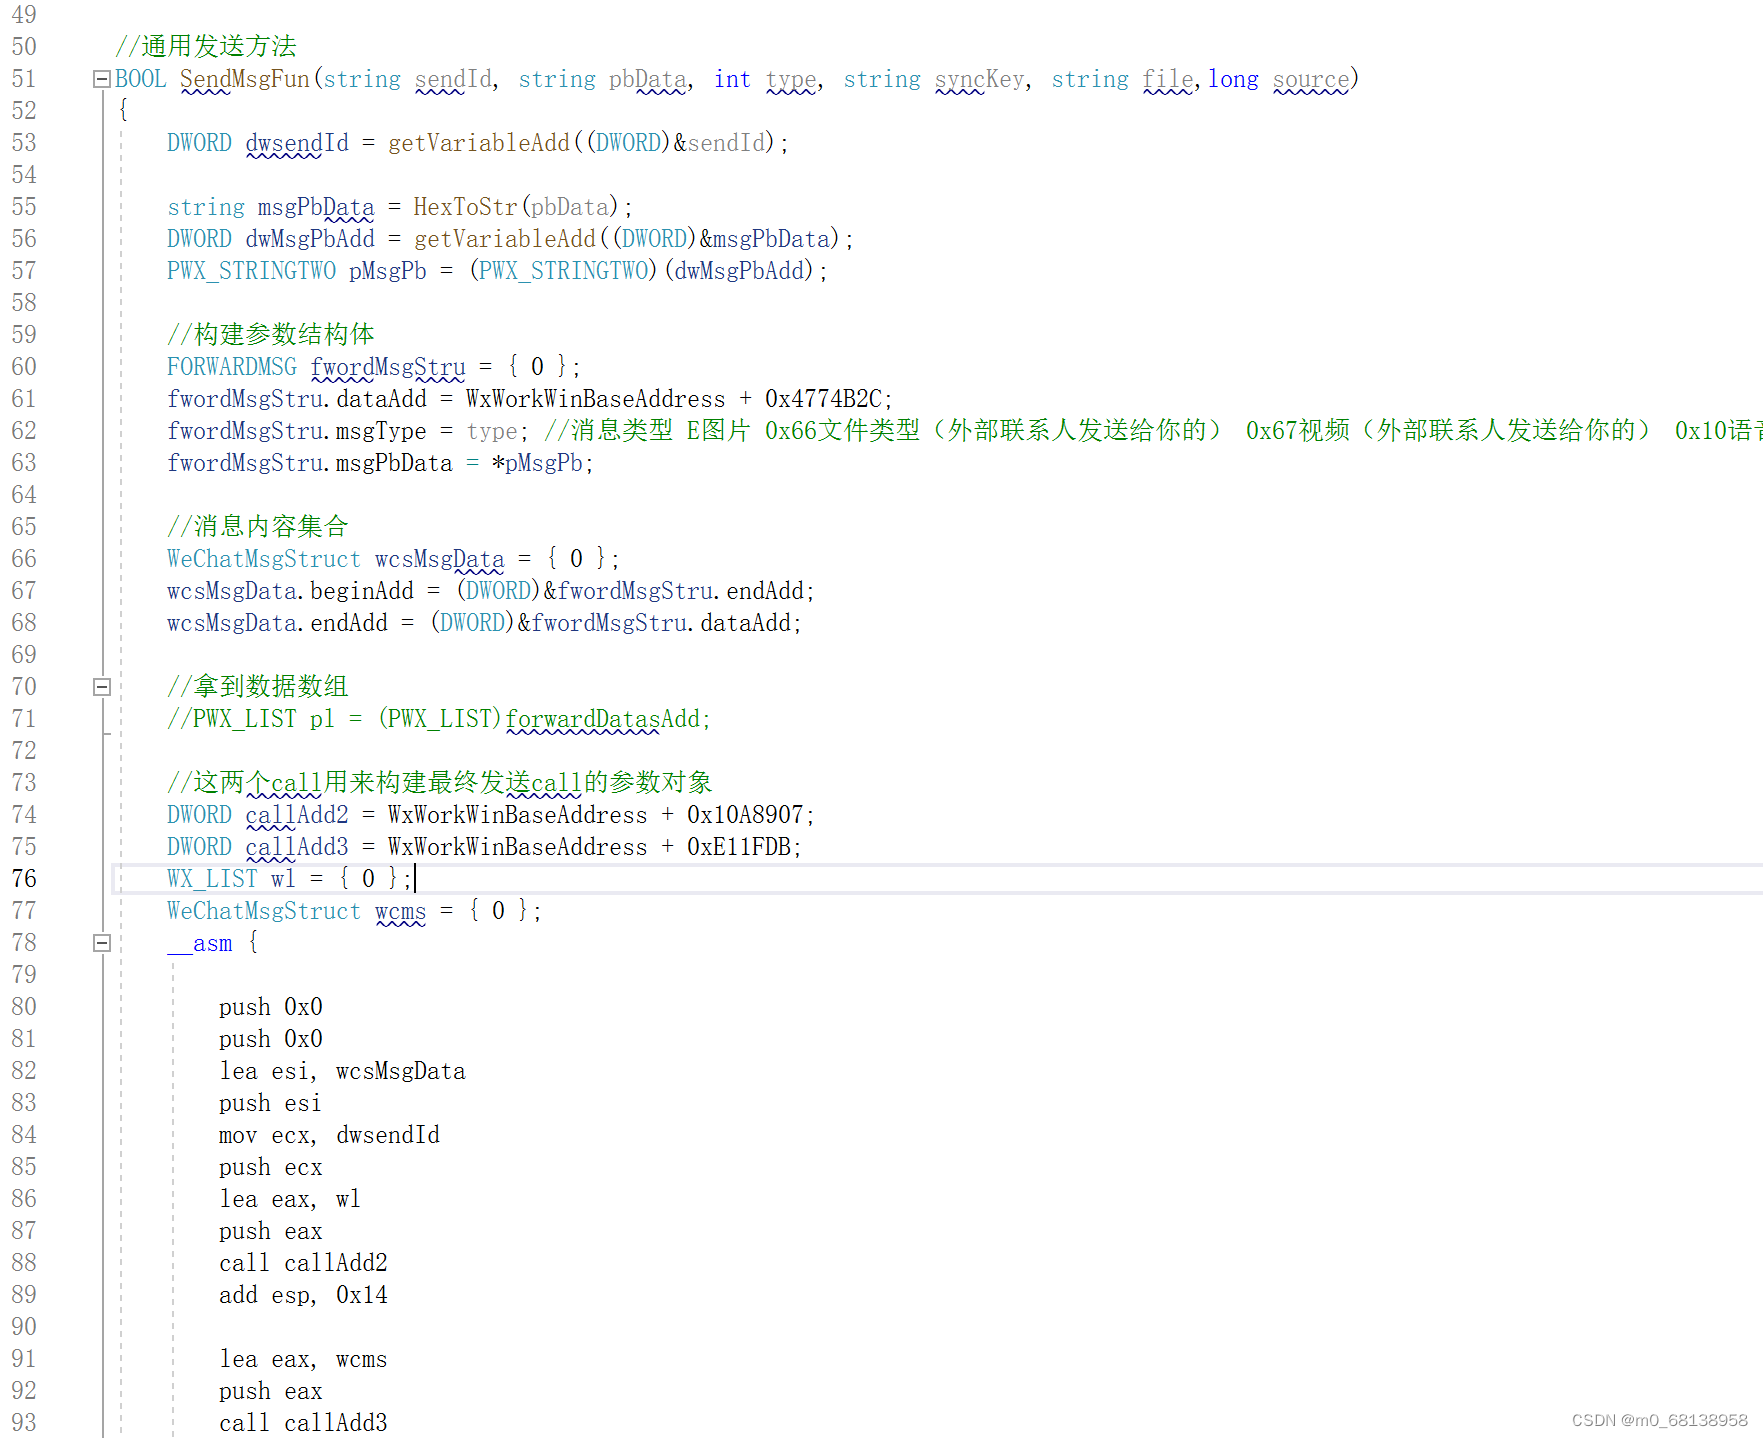This screenshot has width=1763, height=1438.
Task: Click the dwsendId variable declaration on line 53
Action: [x=297, y=143]
